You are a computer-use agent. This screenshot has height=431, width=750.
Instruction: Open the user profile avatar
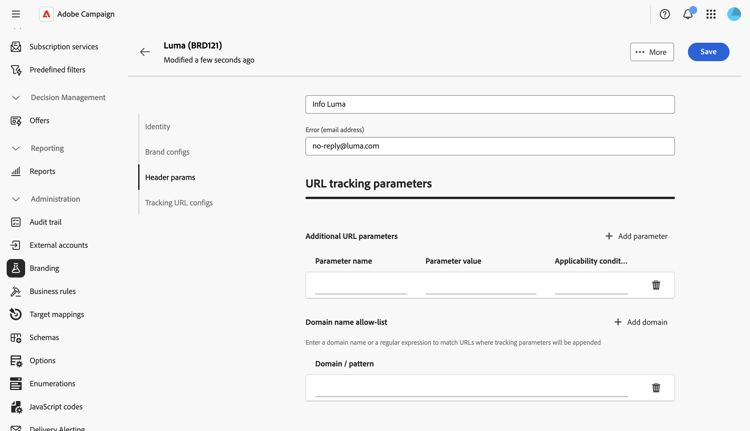[x=734, y=14]
